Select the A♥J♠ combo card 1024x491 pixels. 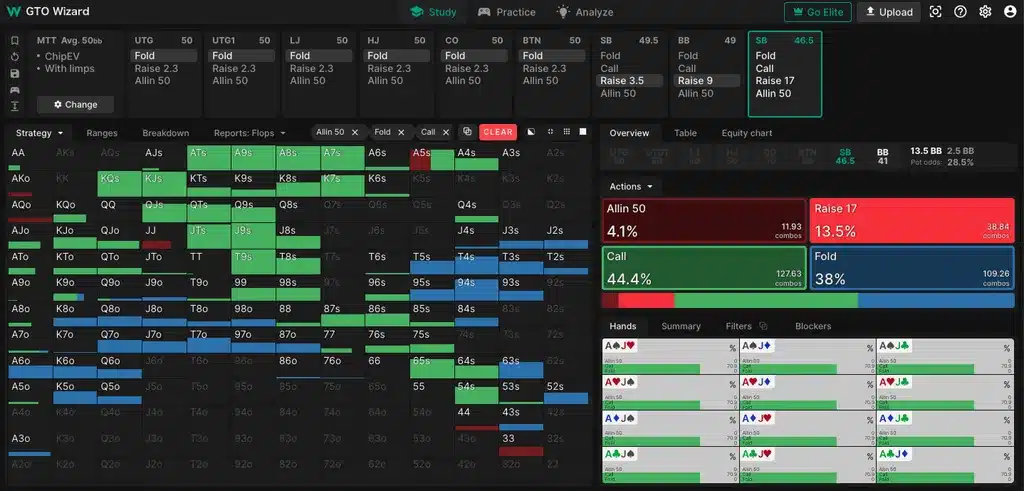pos(670,392)
